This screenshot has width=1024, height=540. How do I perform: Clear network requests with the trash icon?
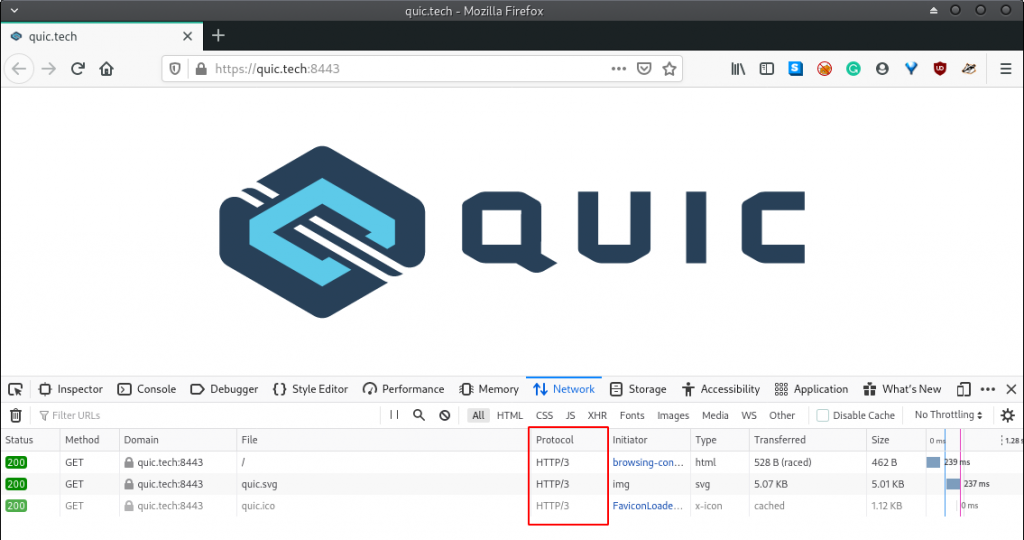coord(16,415)
